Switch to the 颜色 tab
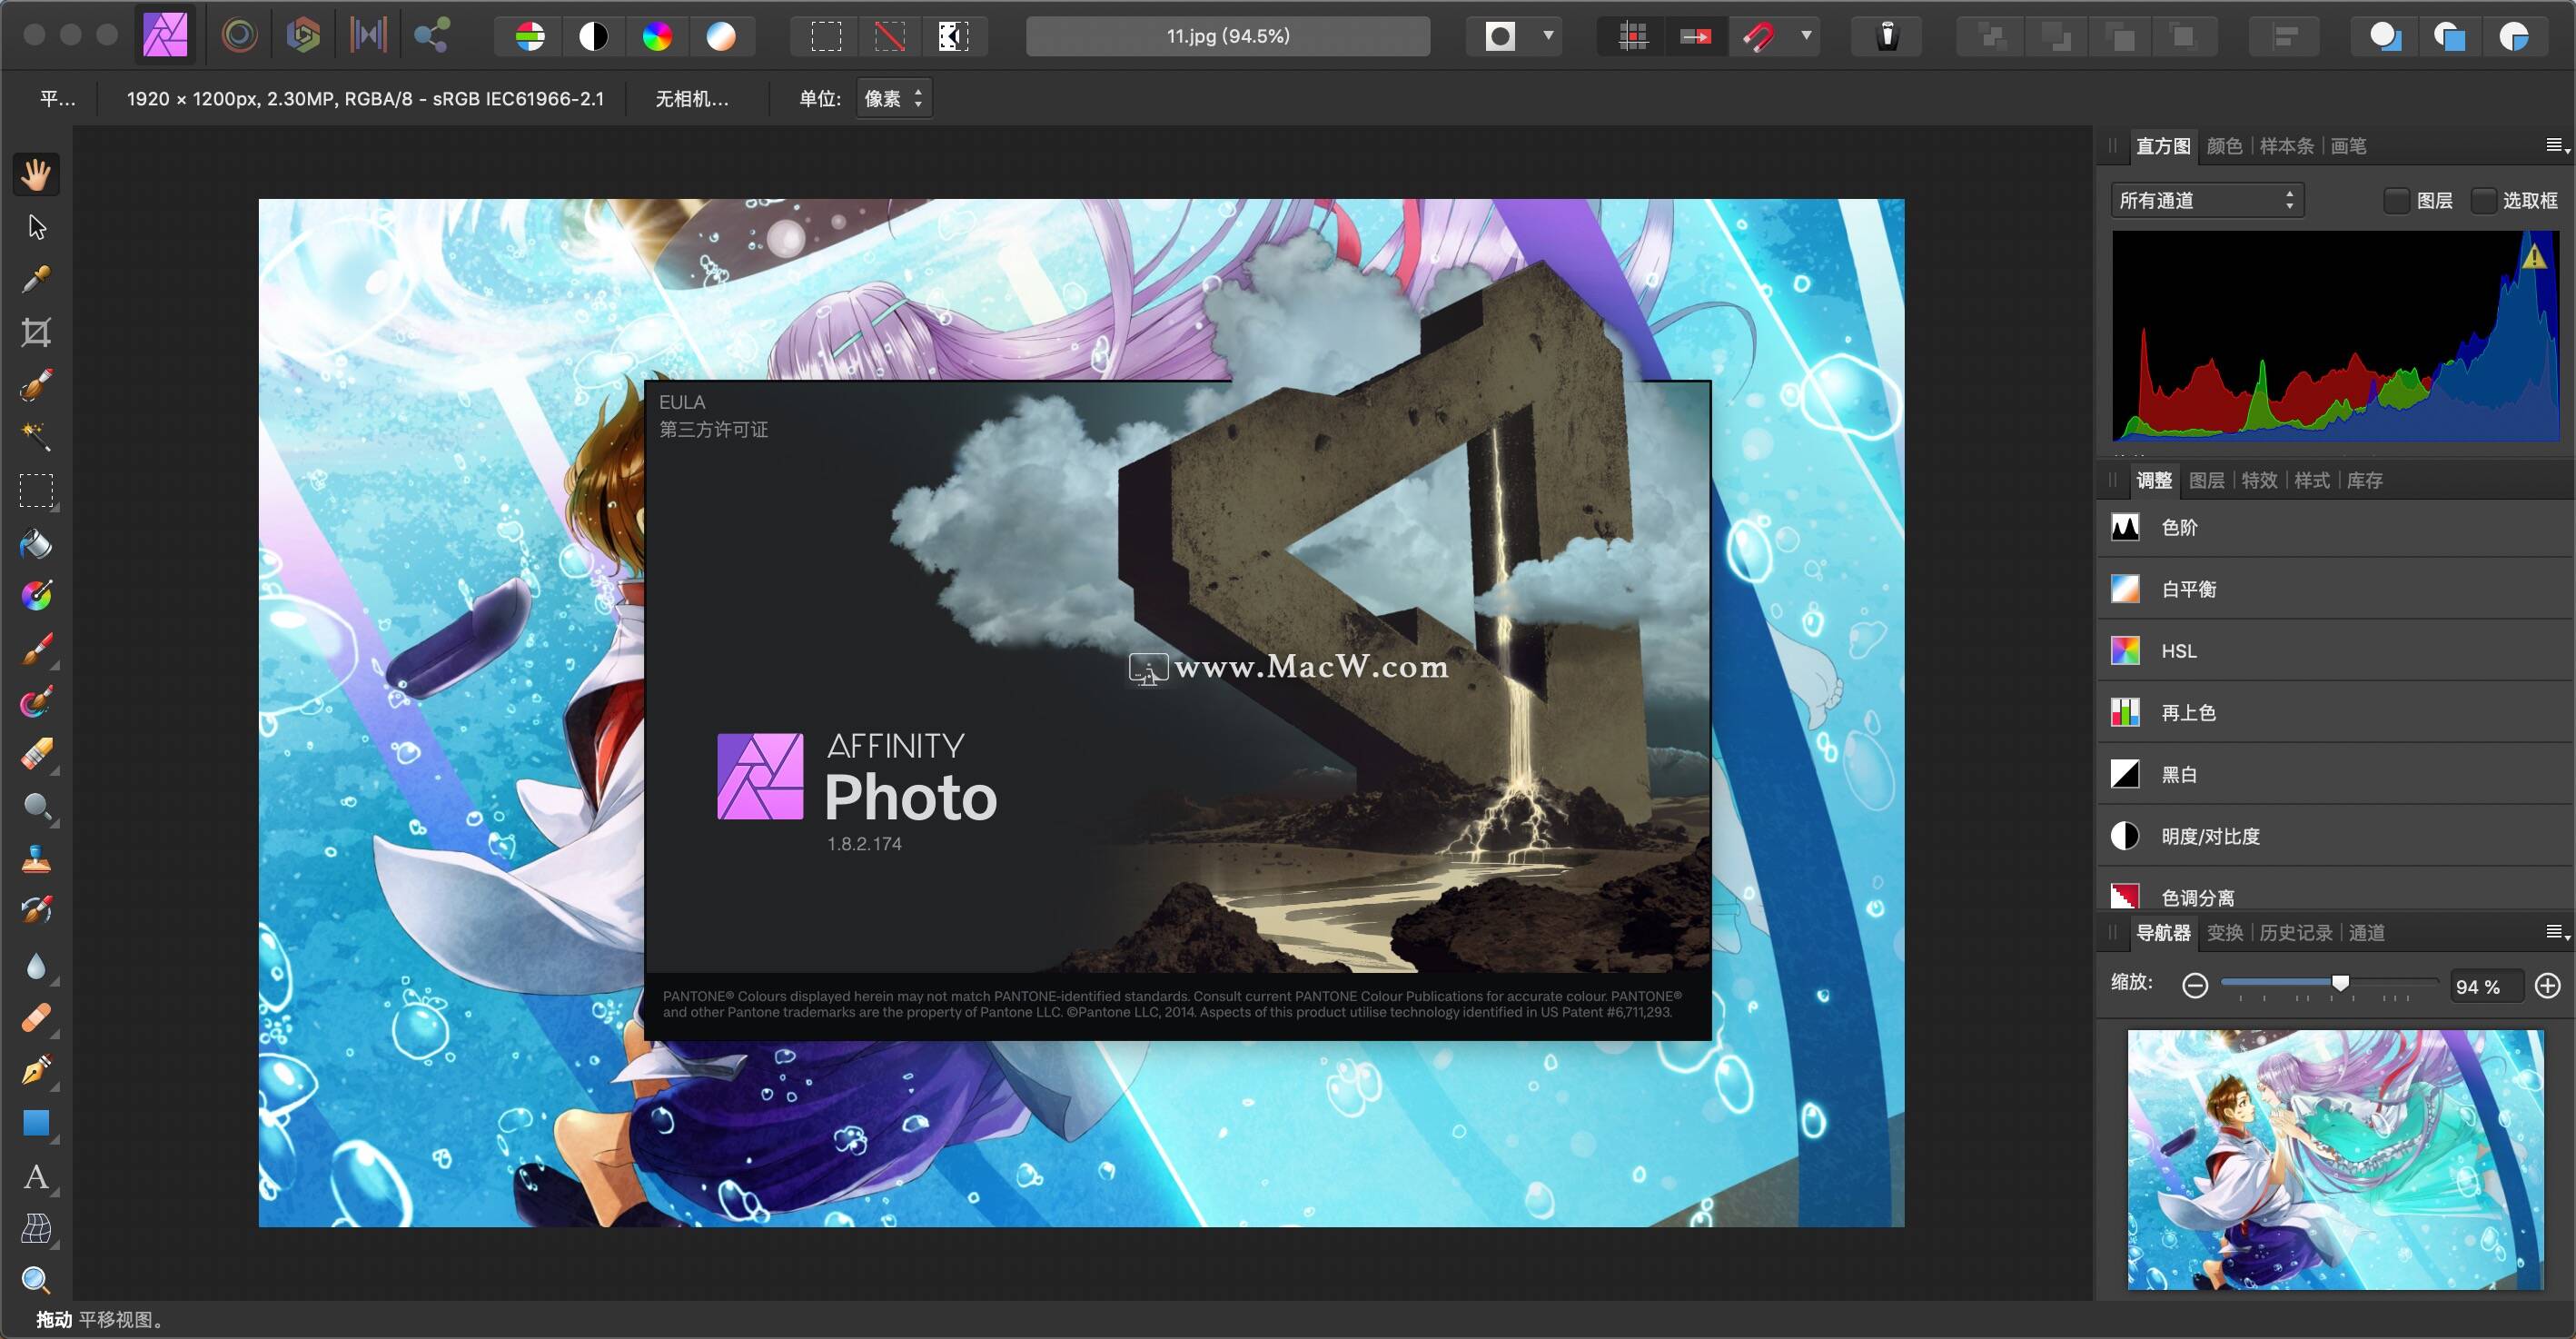This screenshot has width=2576, height=1339. pos(2224,147)
